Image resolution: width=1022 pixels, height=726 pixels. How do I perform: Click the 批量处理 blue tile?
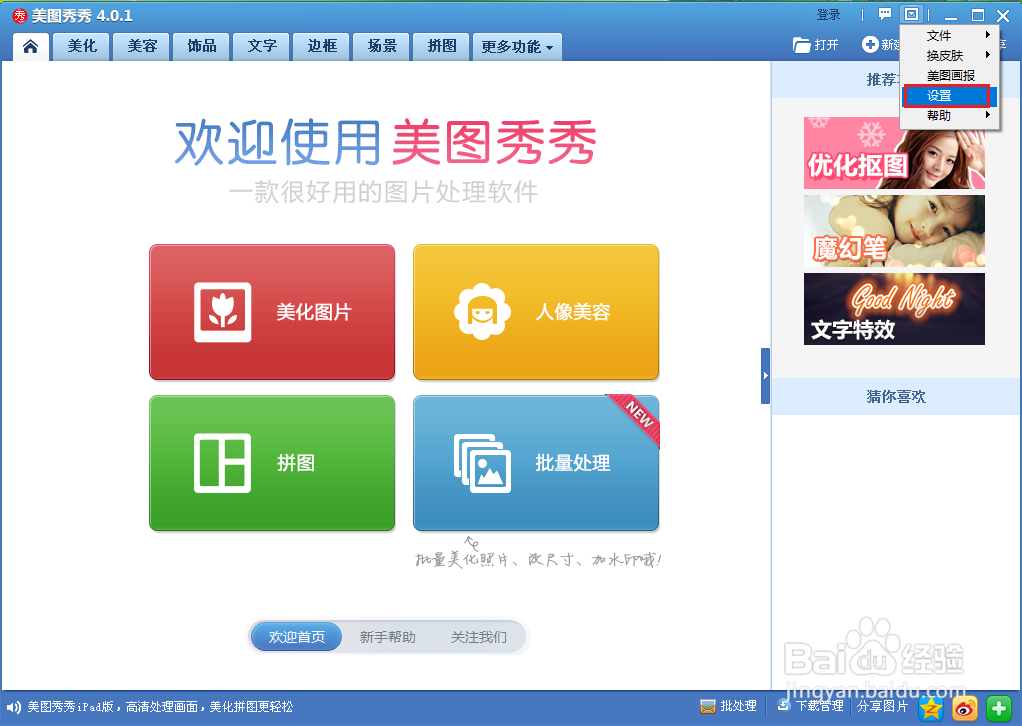pos(536,463)
